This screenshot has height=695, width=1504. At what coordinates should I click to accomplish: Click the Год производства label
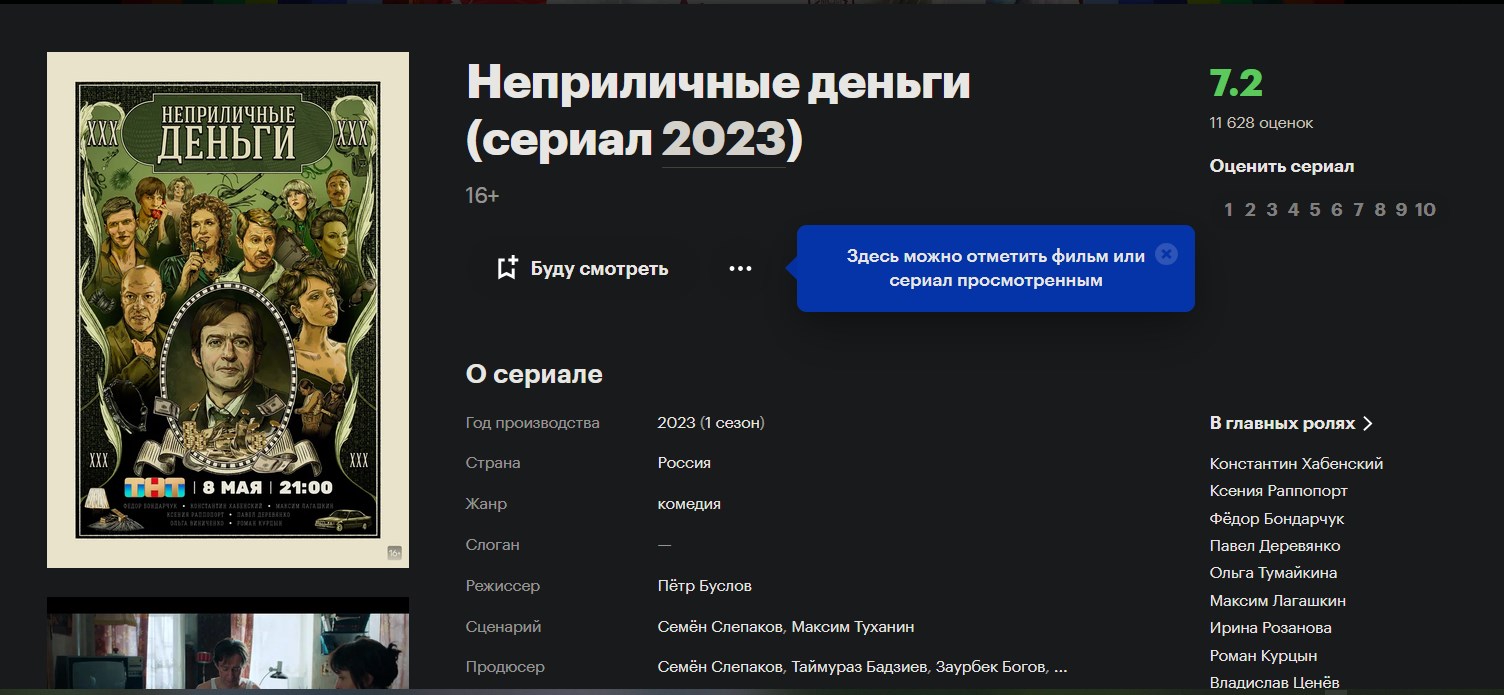533,423
